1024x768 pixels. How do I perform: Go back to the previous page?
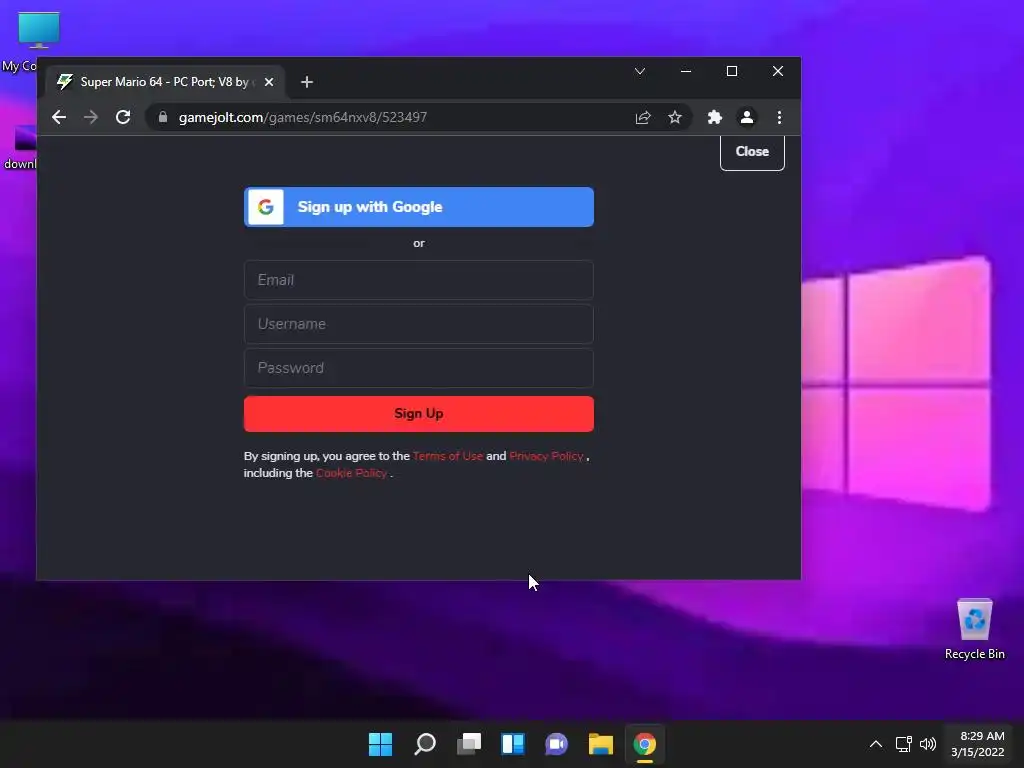click(x=59, y=118)
